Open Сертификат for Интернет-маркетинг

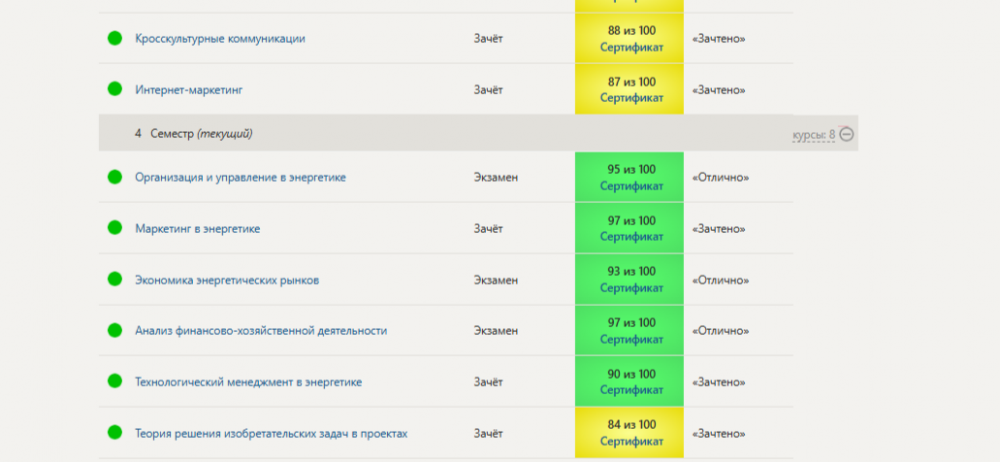[x=631, y=98]
